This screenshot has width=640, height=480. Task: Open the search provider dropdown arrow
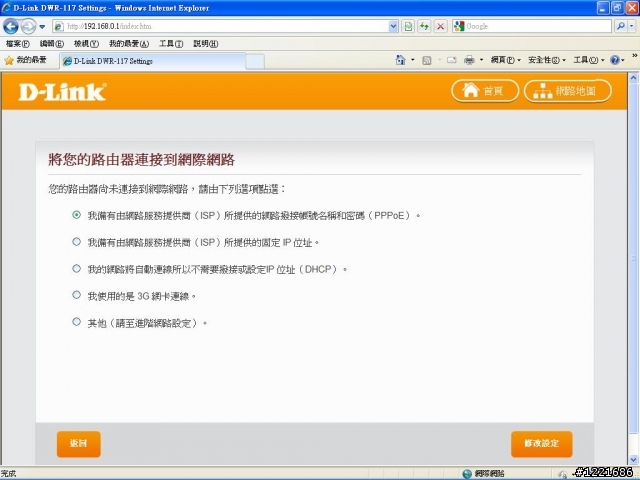click(632, 27)
